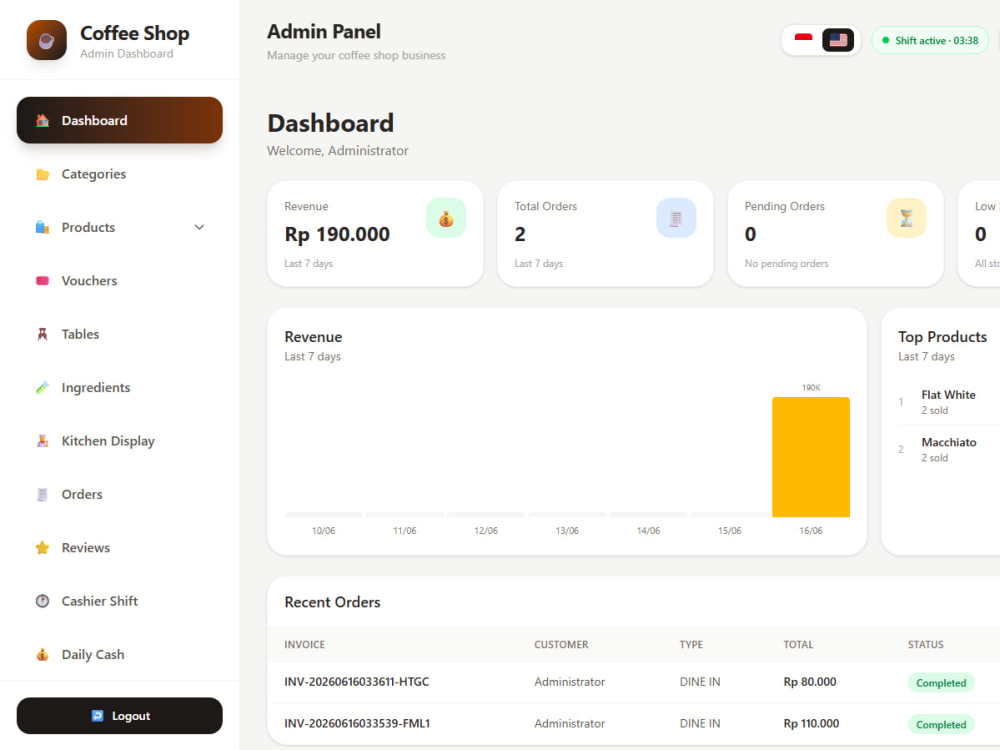Click the INVOICE column header
This screenshot has width=1000, height=750.
304,644
